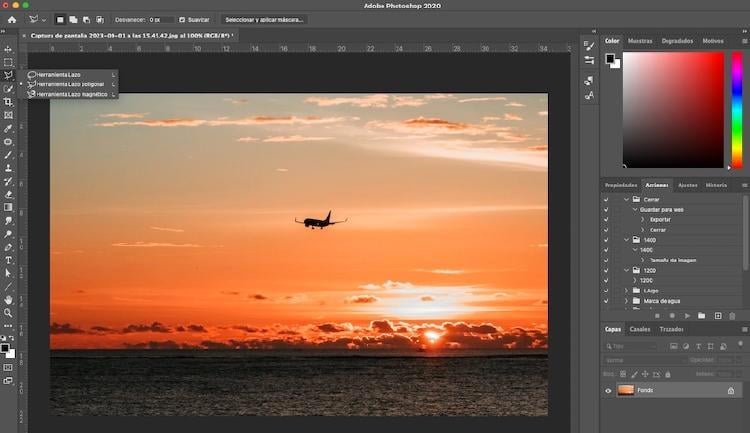Click the rainbow hue slider strip
This screenshot has height=433, width=750.
[x=737, y=110]
